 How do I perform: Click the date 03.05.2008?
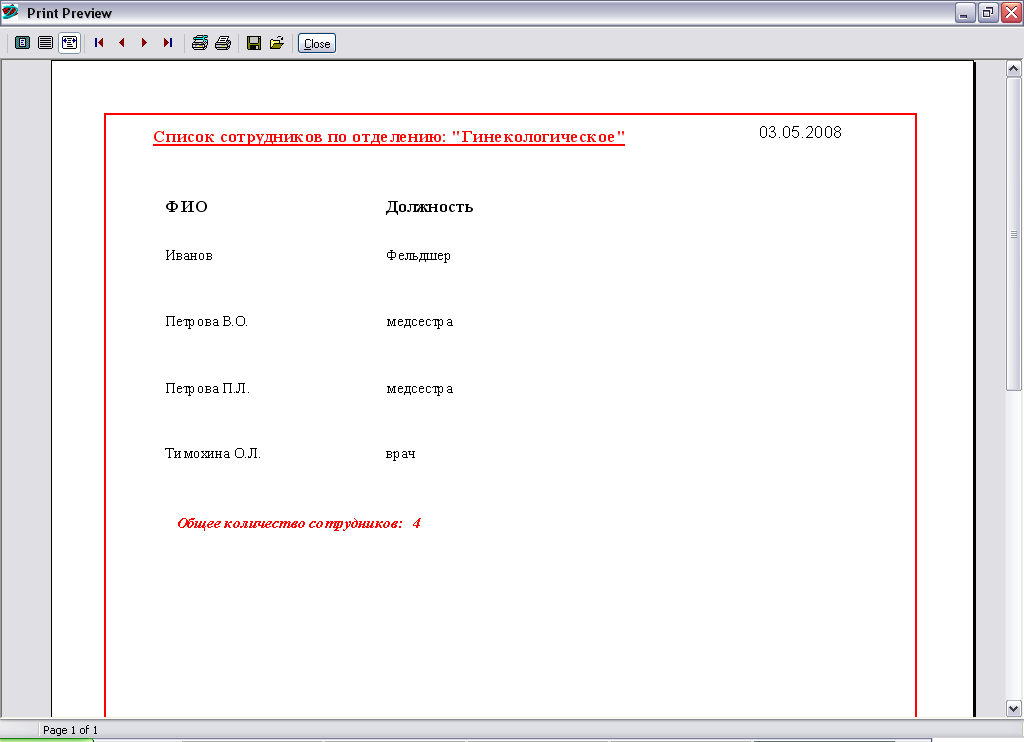point(800,132)
